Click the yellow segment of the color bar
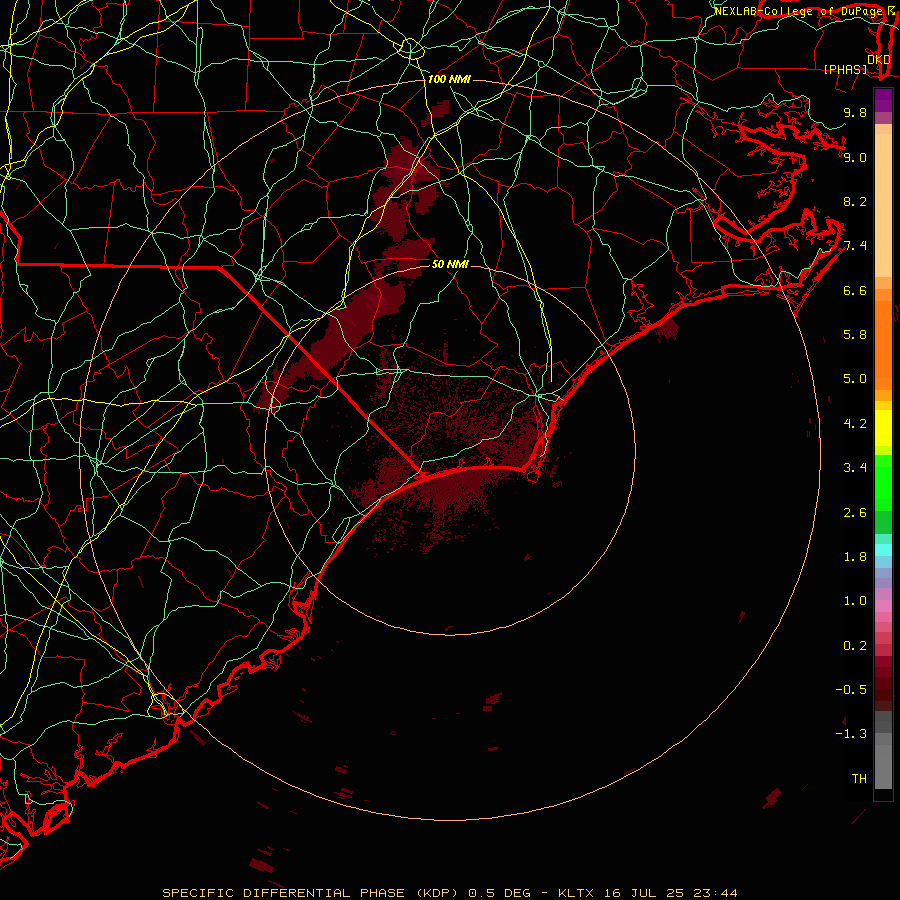 [x=883, y=428]
